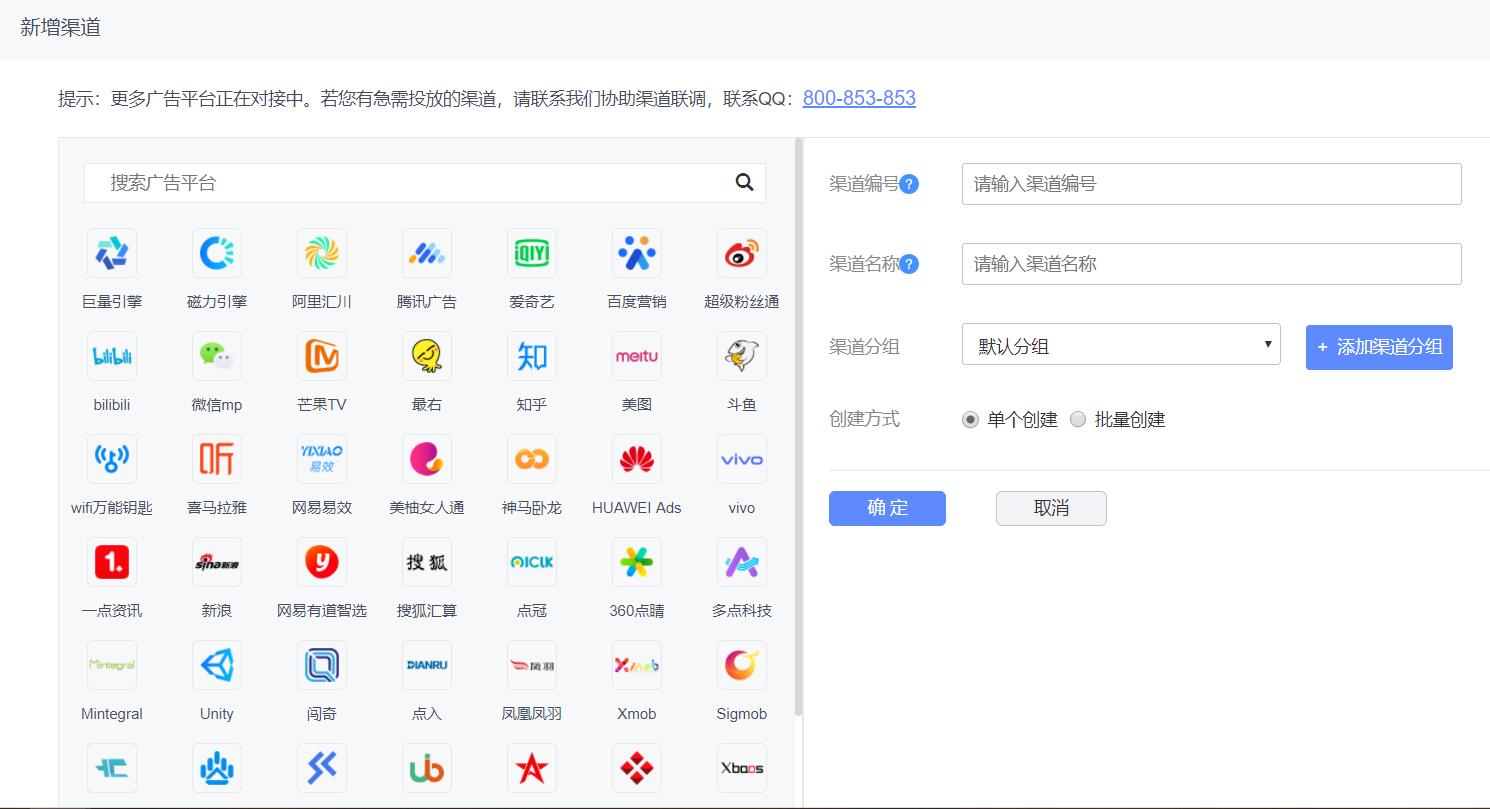Pick the 阿里汇川 platform icon
This screenshot has height=809, width=1490.
pyautogui.click(x=322, y=253)
